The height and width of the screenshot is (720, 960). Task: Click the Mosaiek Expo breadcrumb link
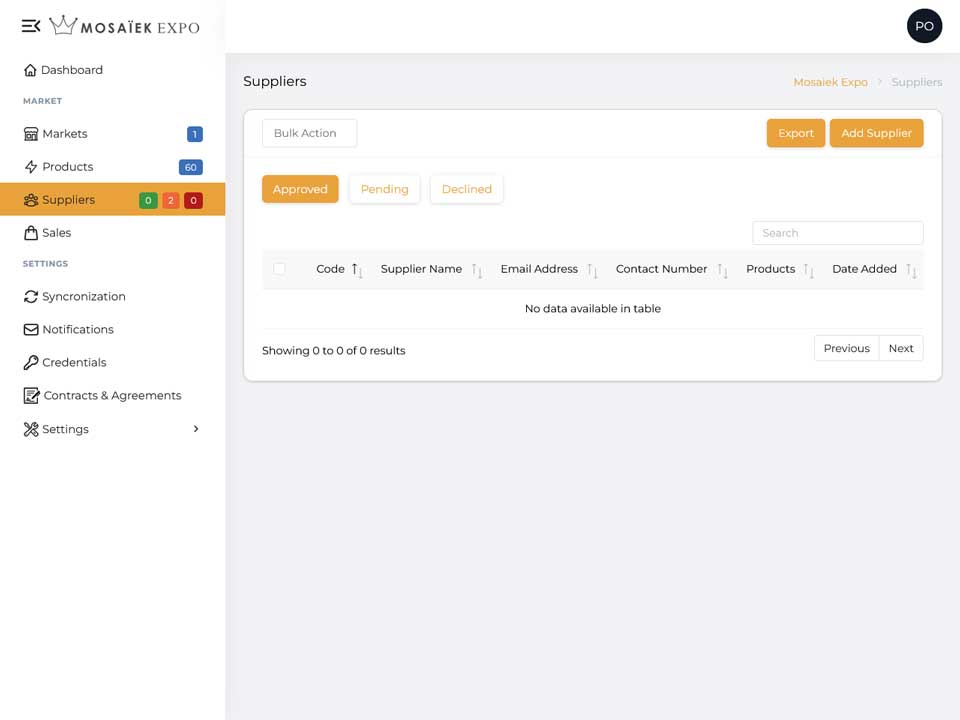[830, 82]
